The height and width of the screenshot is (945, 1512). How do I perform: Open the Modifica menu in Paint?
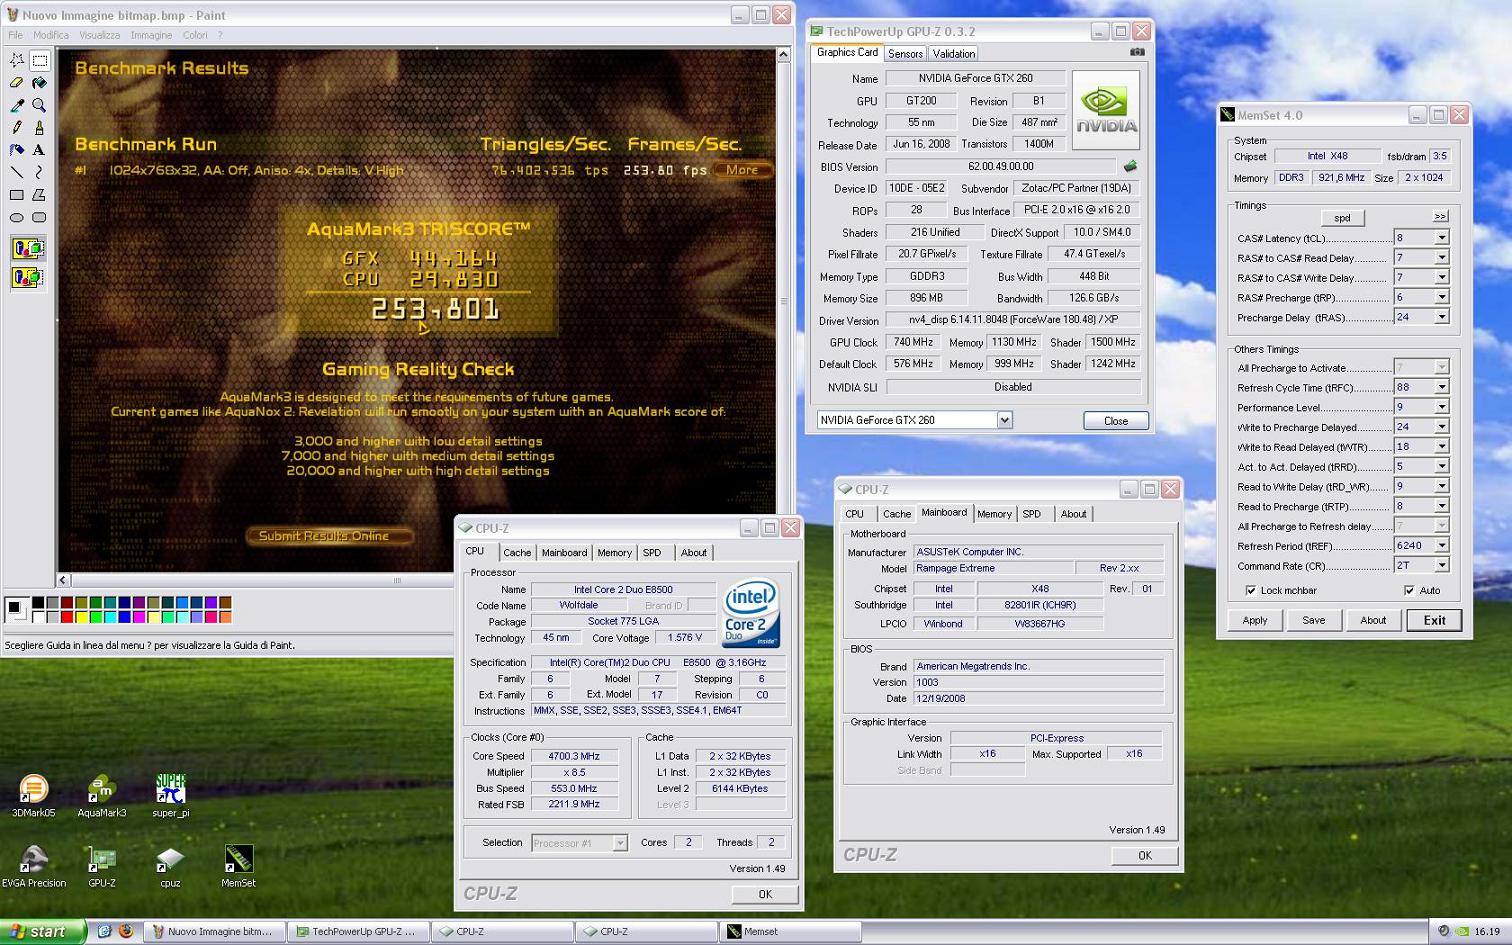[x=51, y=35]
